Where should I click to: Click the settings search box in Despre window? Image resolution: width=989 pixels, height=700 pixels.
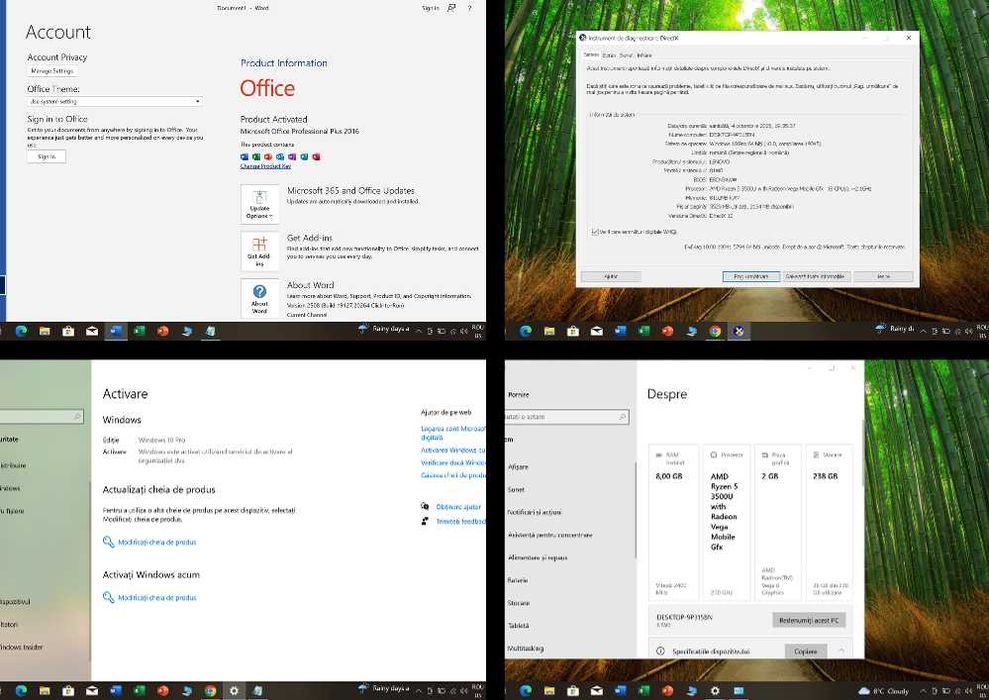click(567, 416)
